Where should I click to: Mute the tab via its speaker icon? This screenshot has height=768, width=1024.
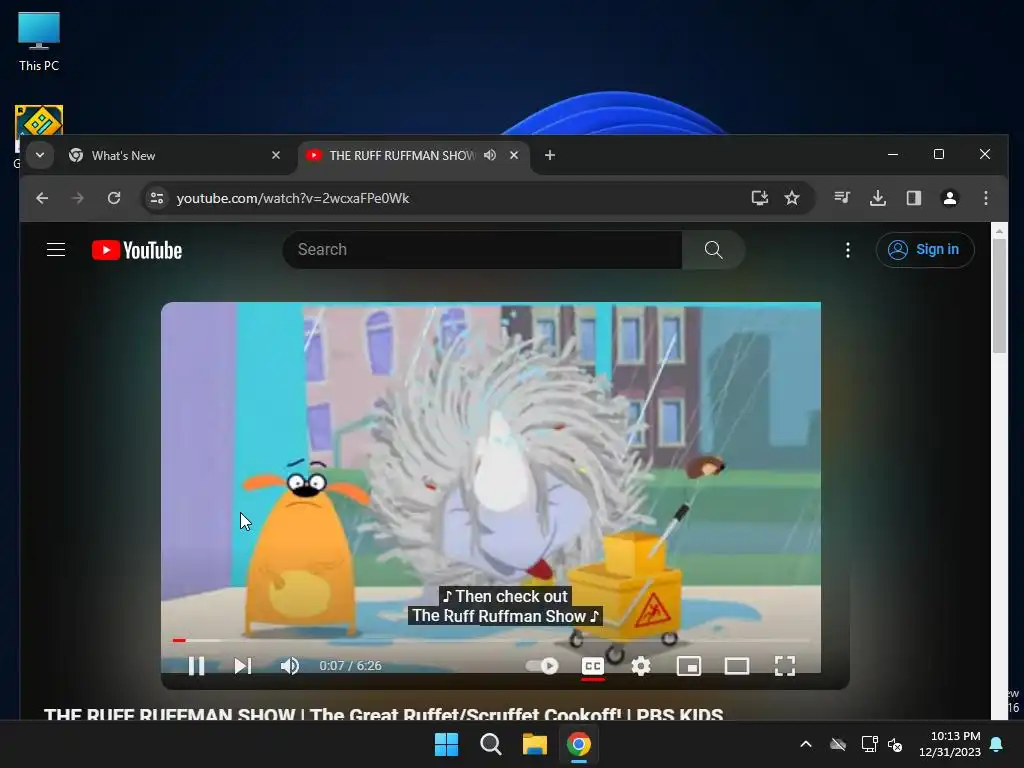point(490,155)
